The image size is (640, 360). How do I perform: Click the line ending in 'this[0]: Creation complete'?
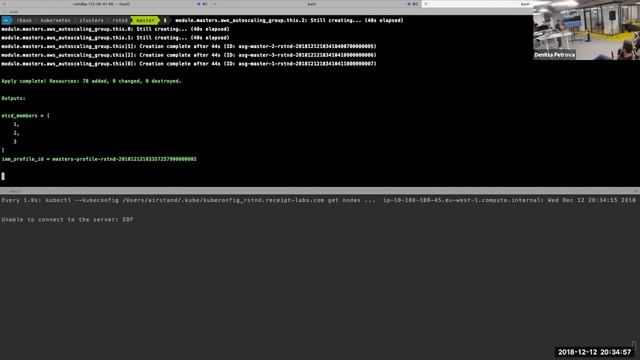(189, 64)
